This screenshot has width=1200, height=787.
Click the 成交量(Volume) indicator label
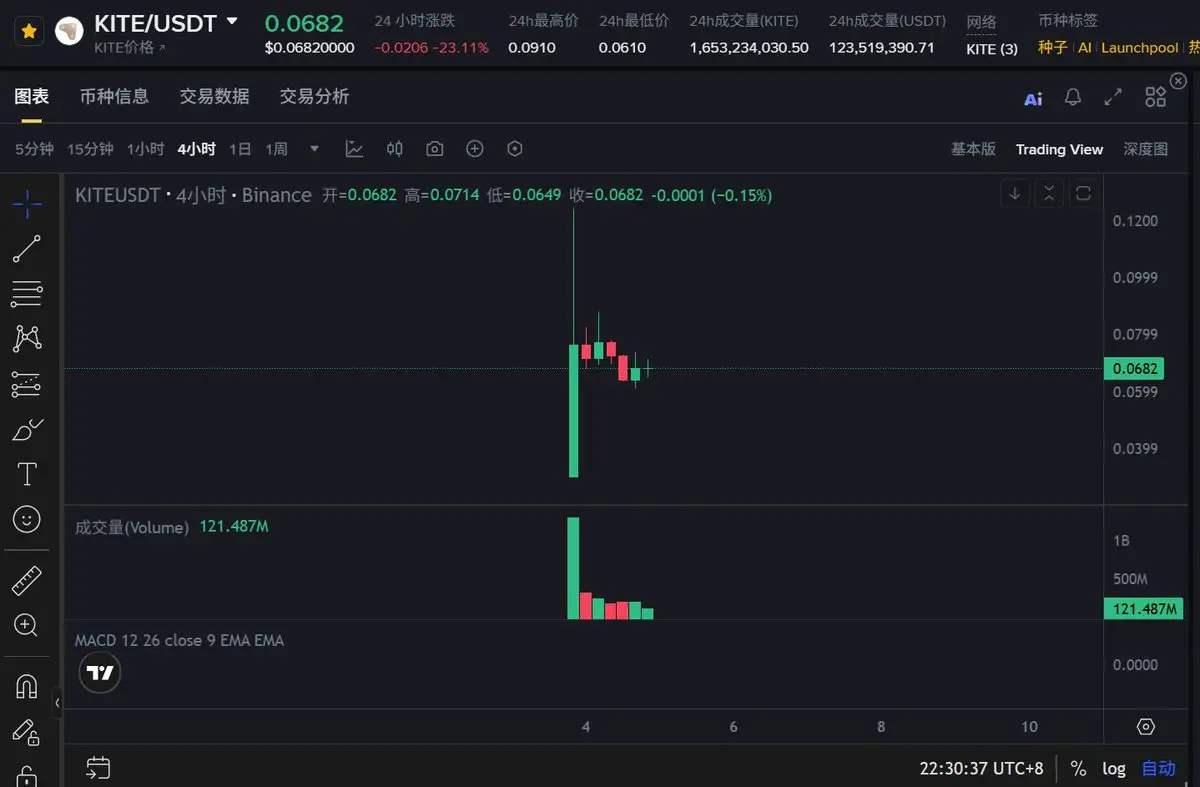point(132,527)
